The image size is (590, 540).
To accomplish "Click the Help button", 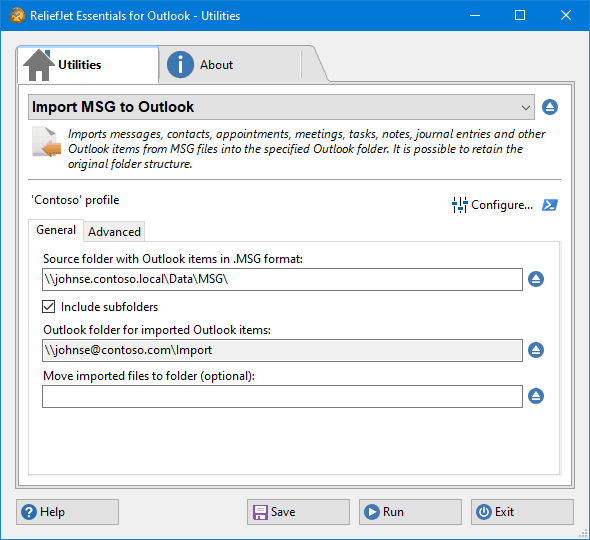I will 67,512.
